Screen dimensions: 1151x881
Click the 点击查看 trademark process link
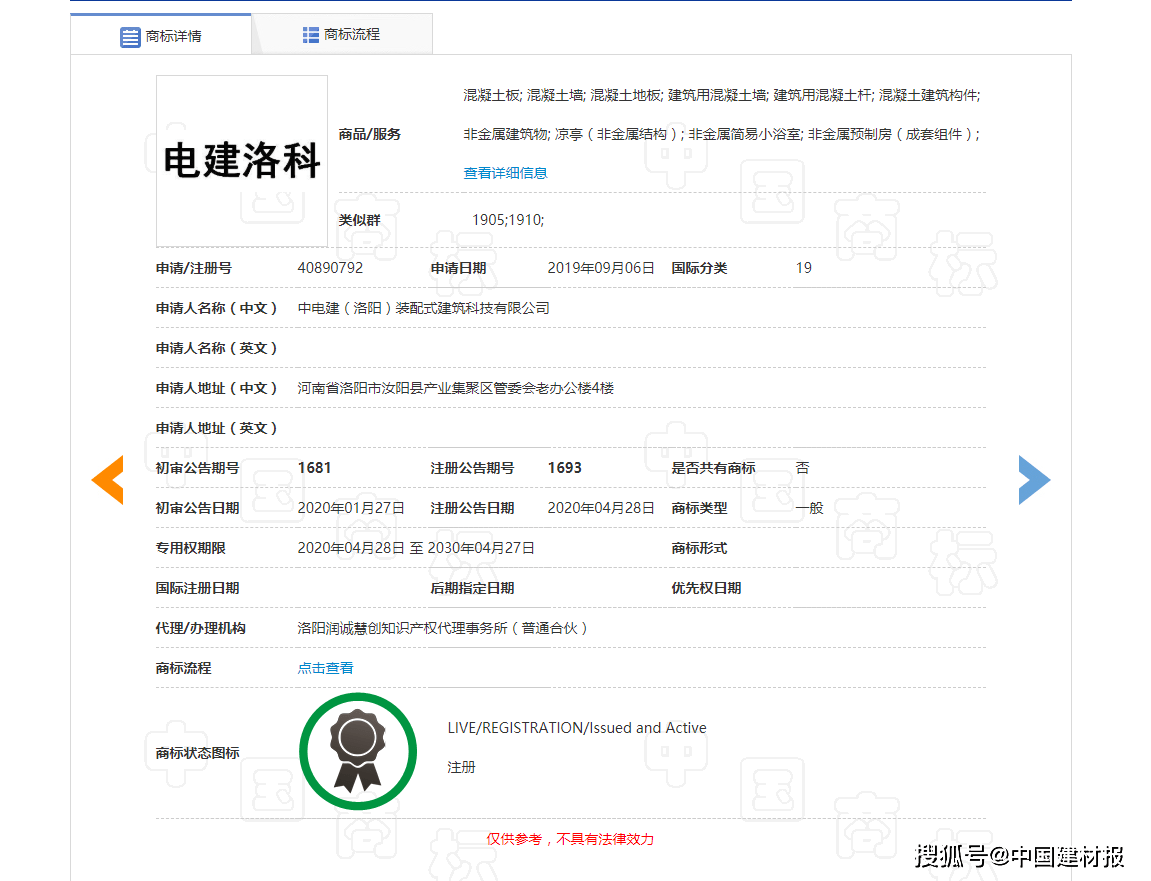coord(325,668)
